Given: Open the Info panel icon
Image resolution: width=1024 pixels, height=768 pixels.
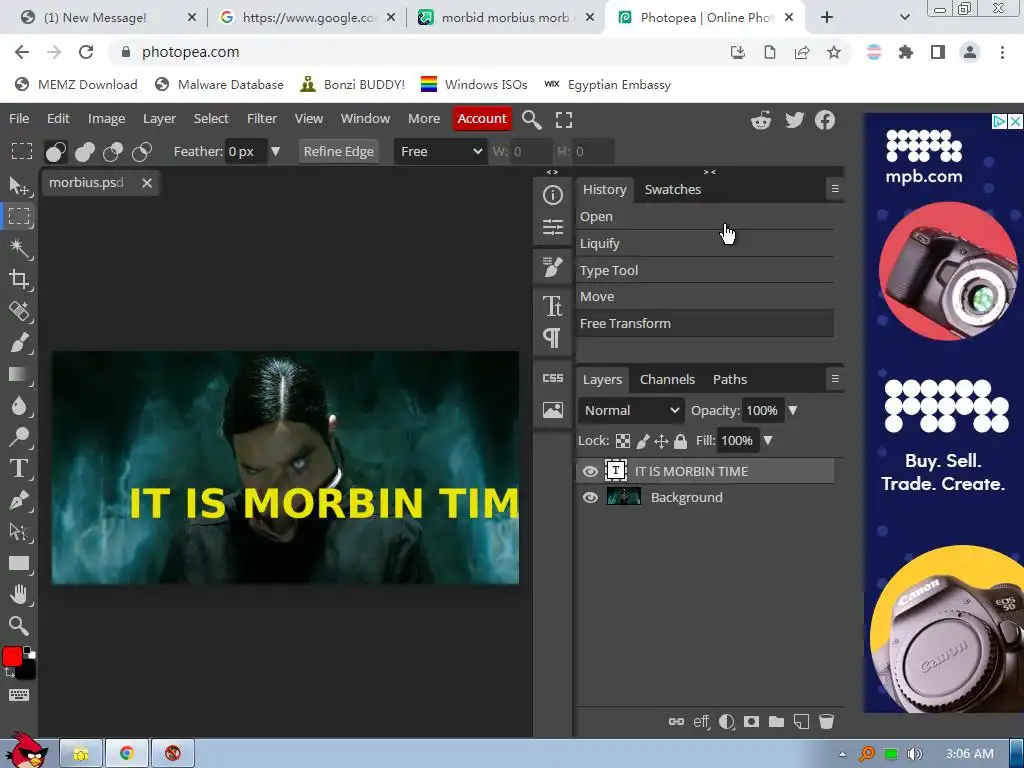Looking at the screenshot, I should pos(552,195).
